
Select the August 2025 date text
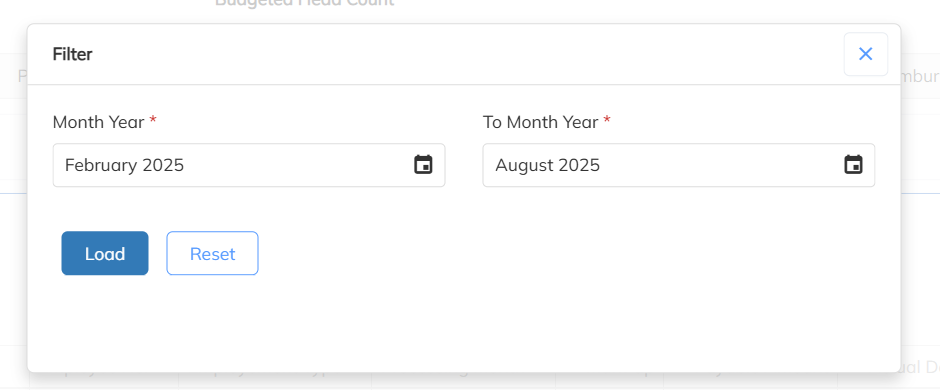pyautogui.click(x=547, y=165)
